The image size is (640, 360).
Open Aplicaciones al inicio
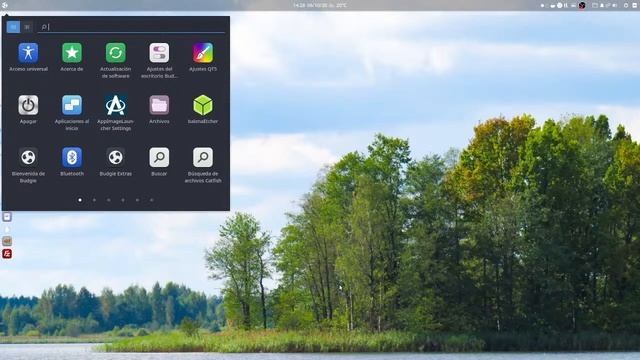click(72, 113)
